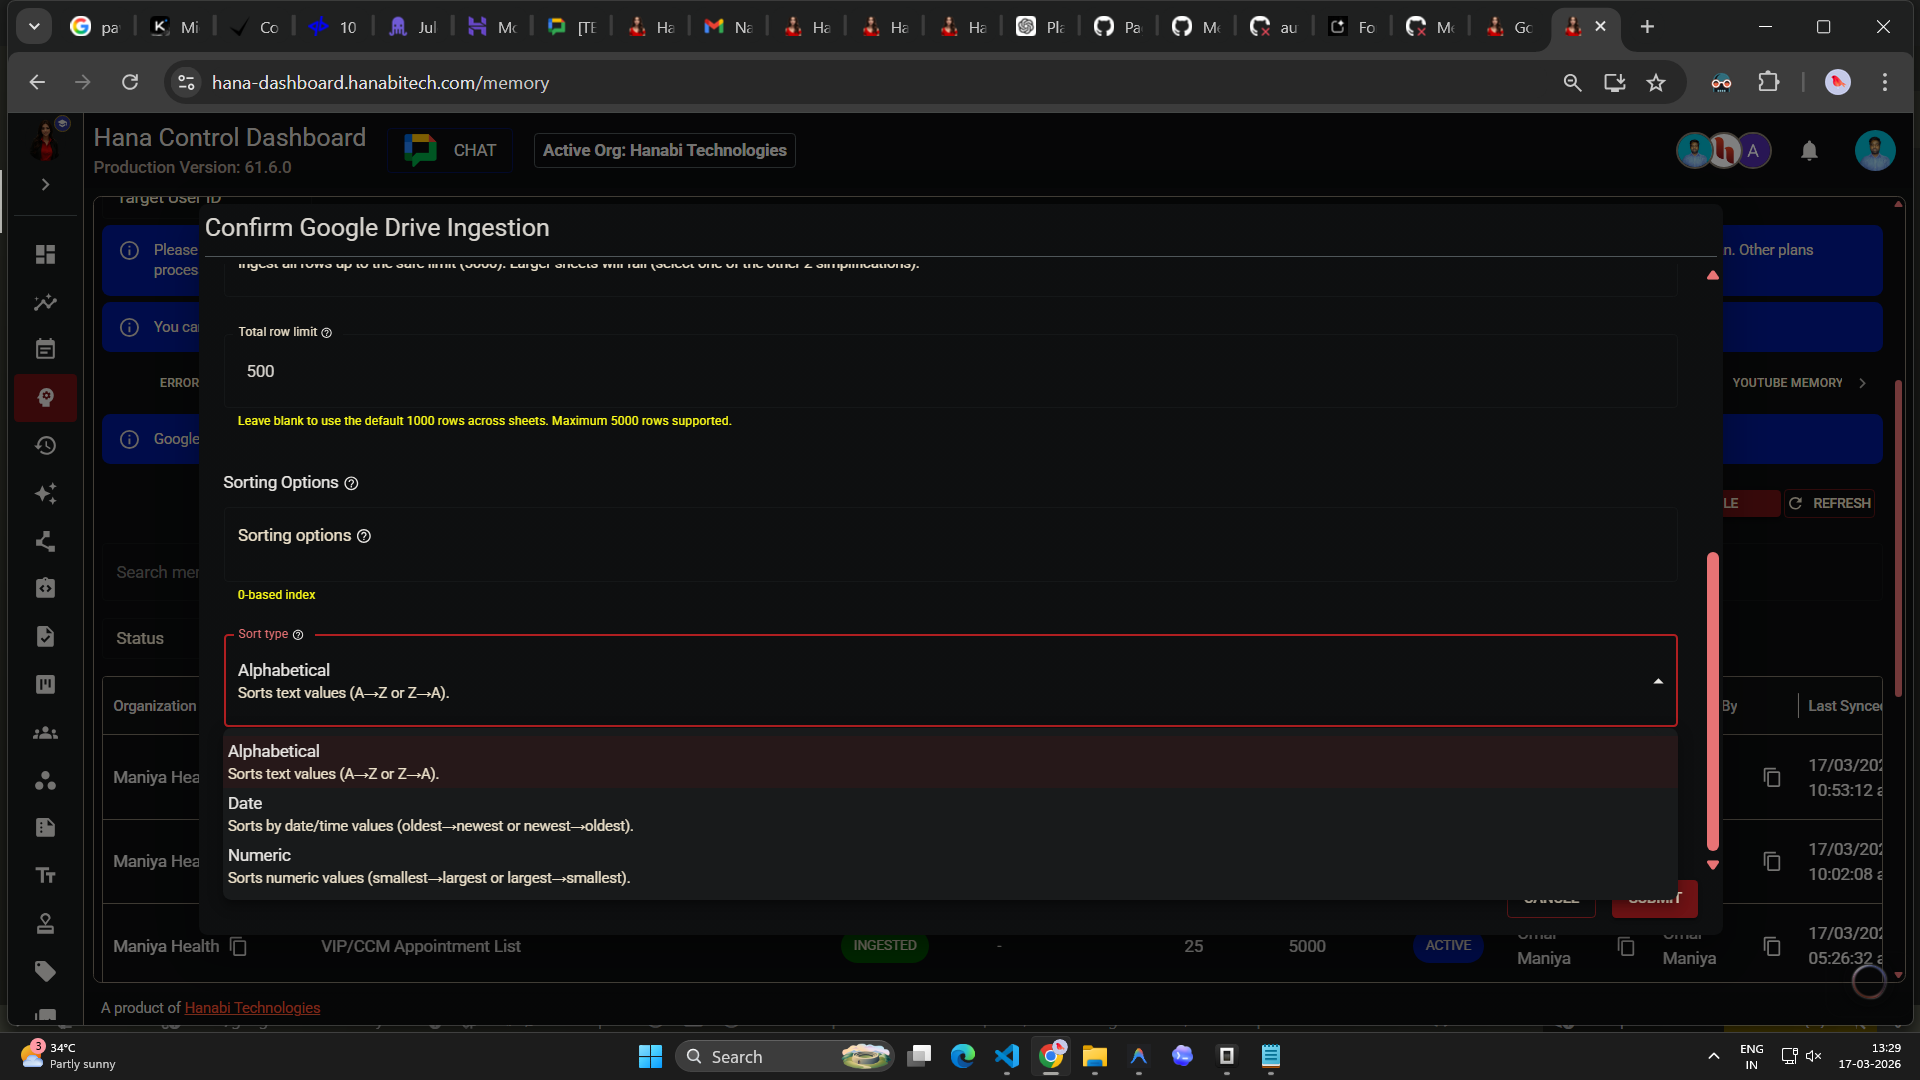
Task: Open the history clock icon in sidebar
Action: 45,445
